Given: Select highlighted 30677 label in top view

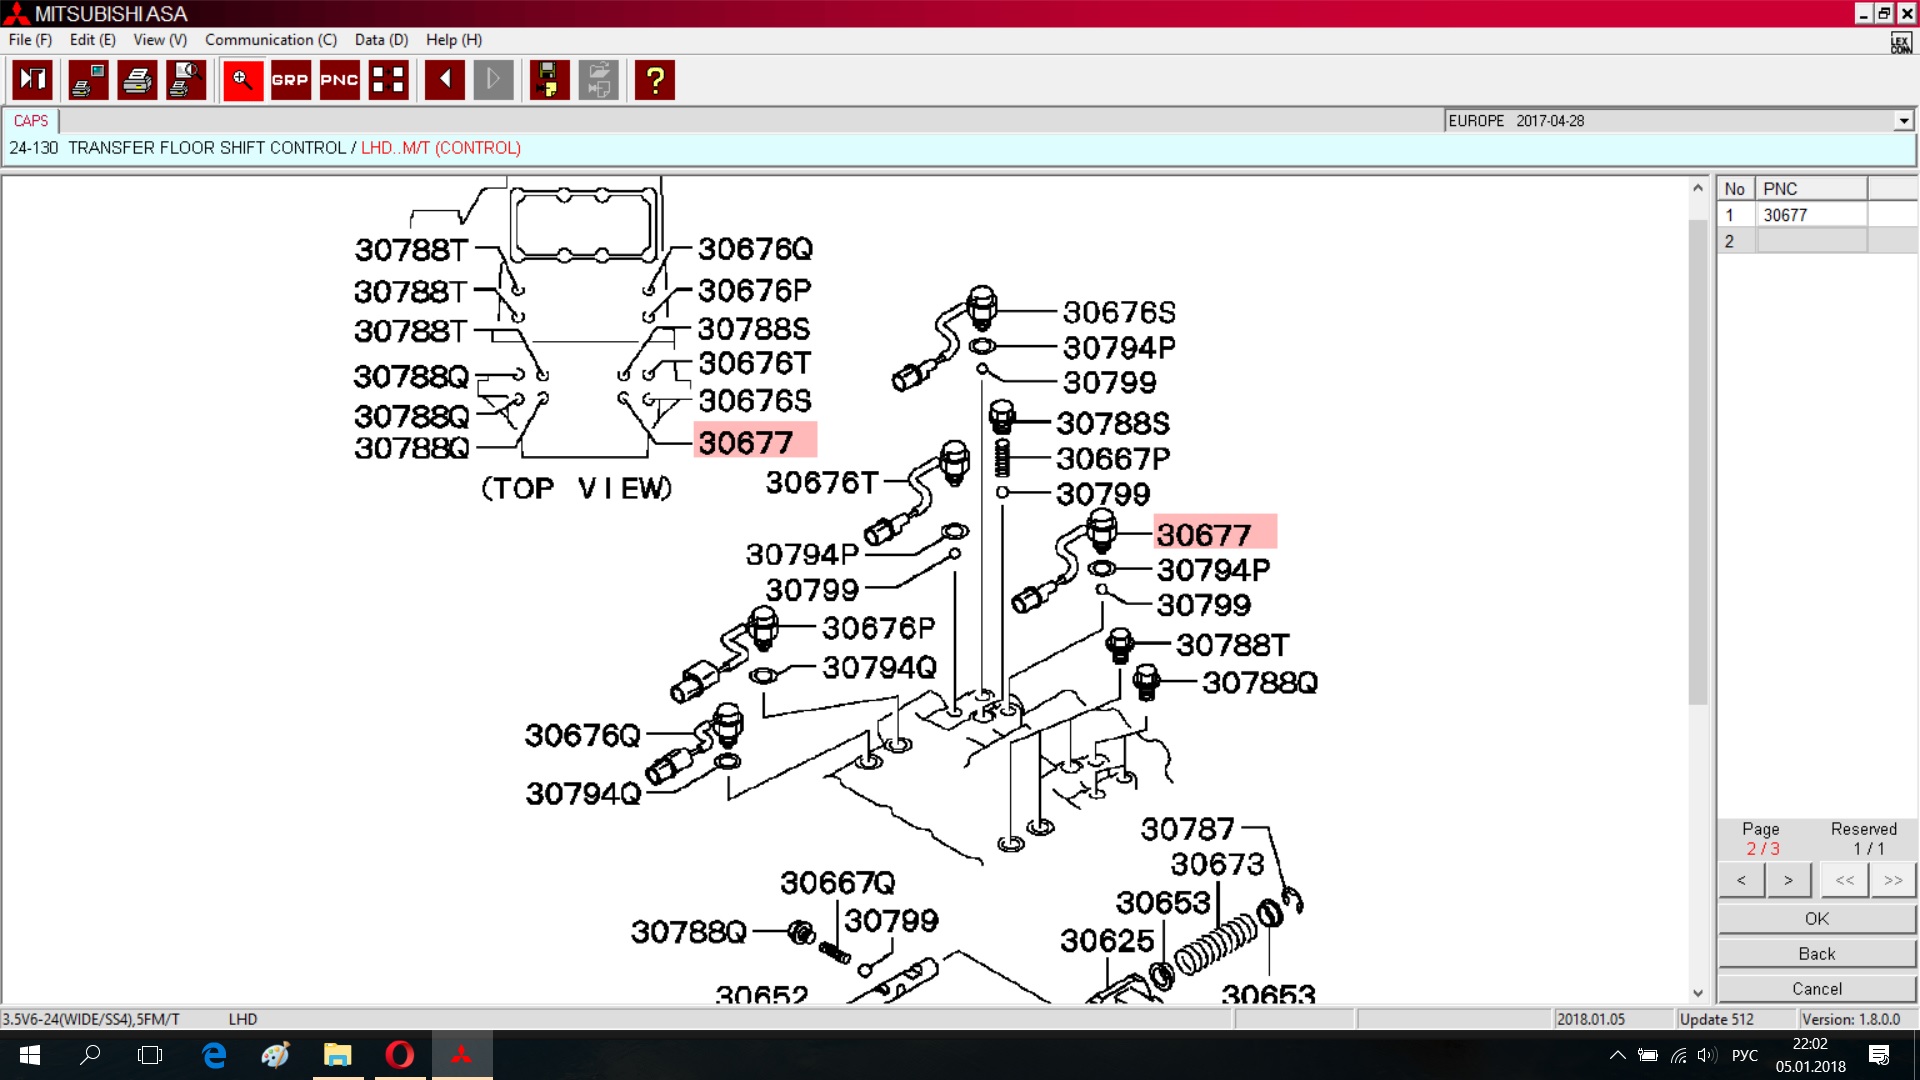Looking at the screenshot, I should click(x=754, y=442).
